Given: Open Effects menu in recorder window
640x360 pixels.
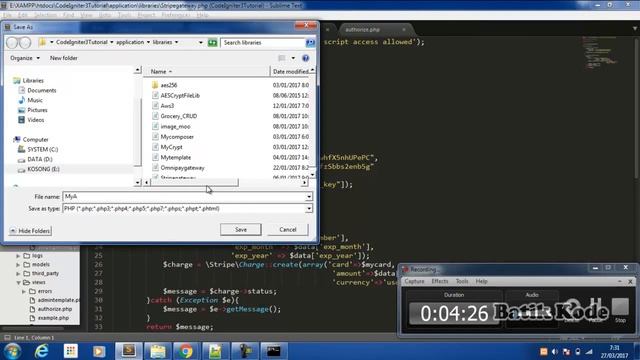Looking at the screenshot, I should [440, 282].
